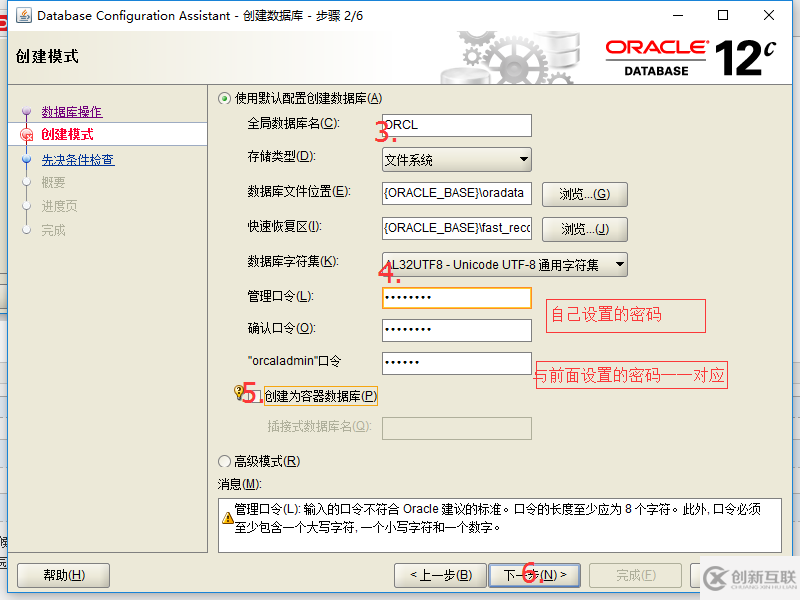Viewport: 800px width, 600px height.
Task: Go to 数据库操作 step in sidebar
Action: (72, 112)
